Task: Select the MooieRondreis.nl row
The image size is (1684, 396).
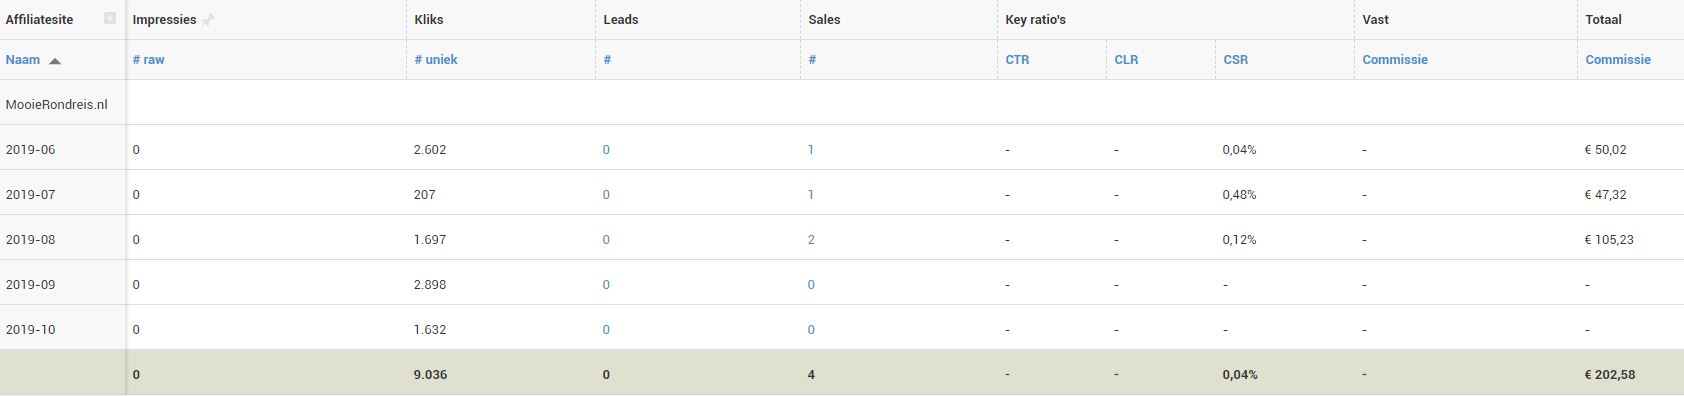Action: click(842, 104)
